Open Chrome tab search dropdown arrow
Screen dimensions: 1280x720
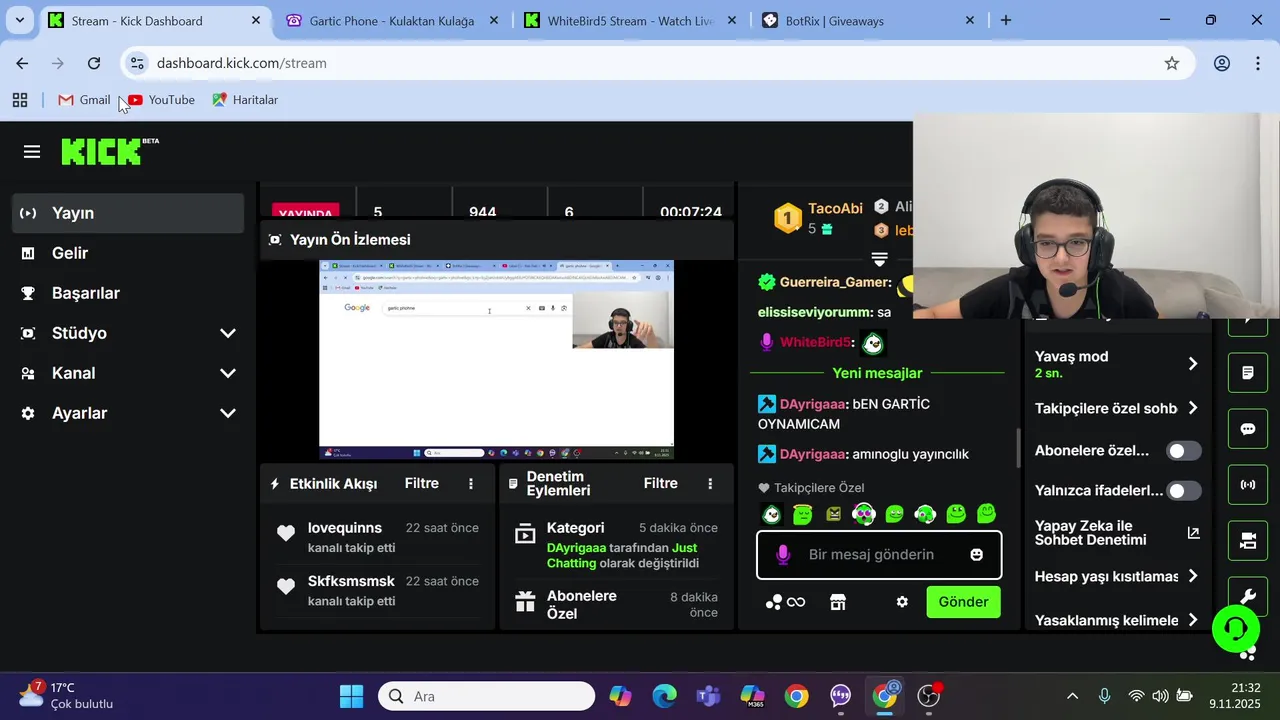tap(19, 20)
